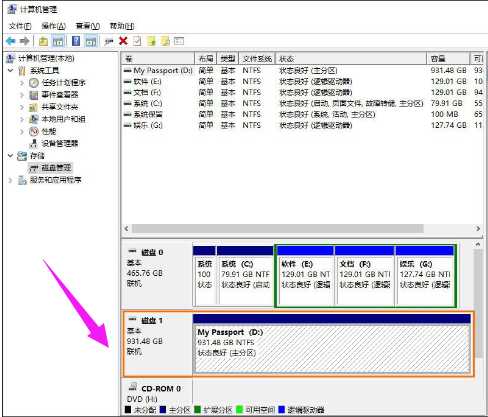Click the right arrow of horizontal scrollbar
This screenshot has height=417, width=488.
[x=478, y=229]
